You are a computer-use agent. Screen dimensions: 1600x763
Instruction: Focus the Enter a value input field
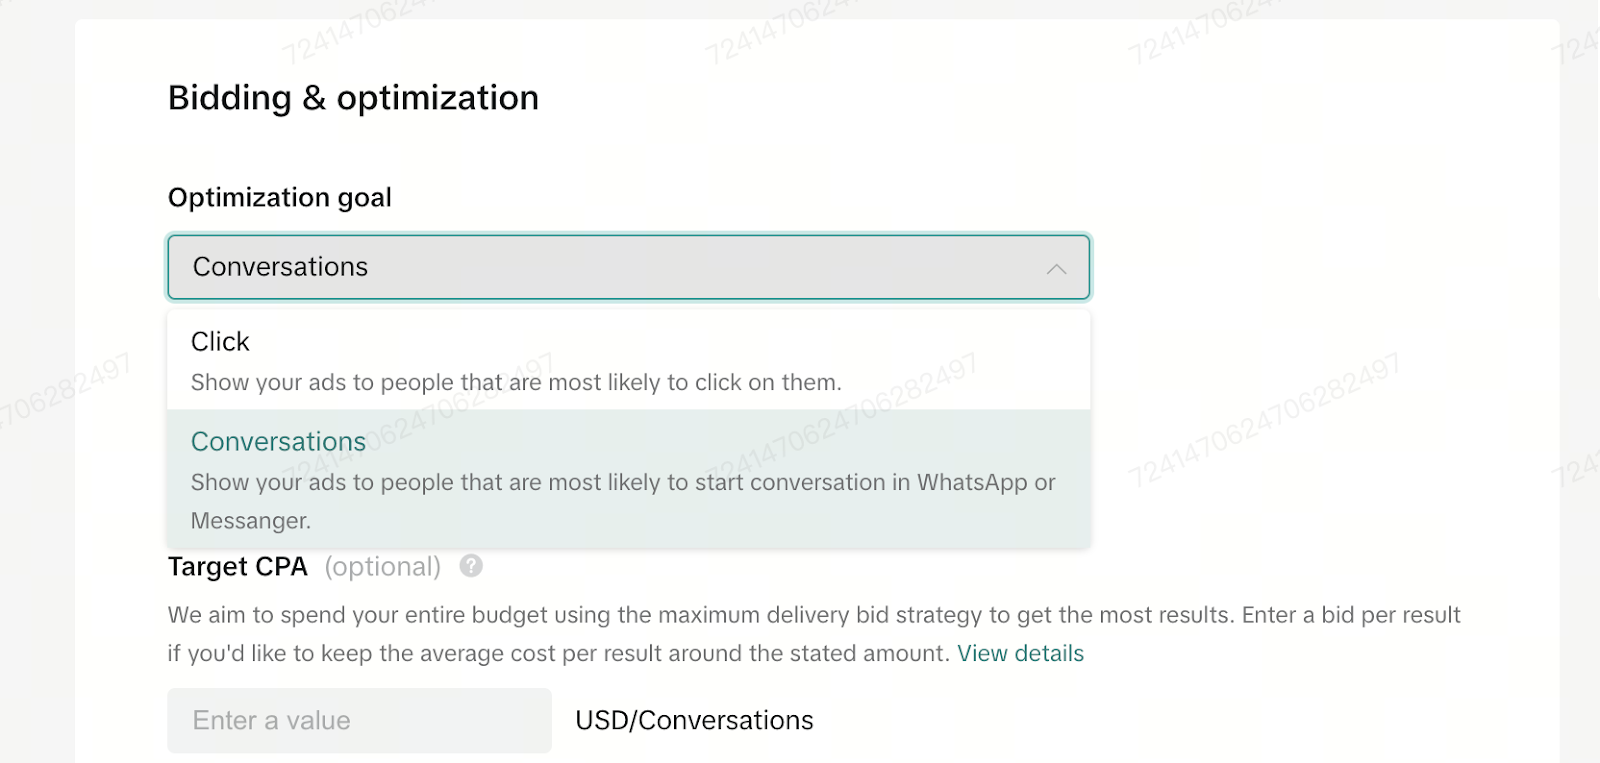[359, 720]
